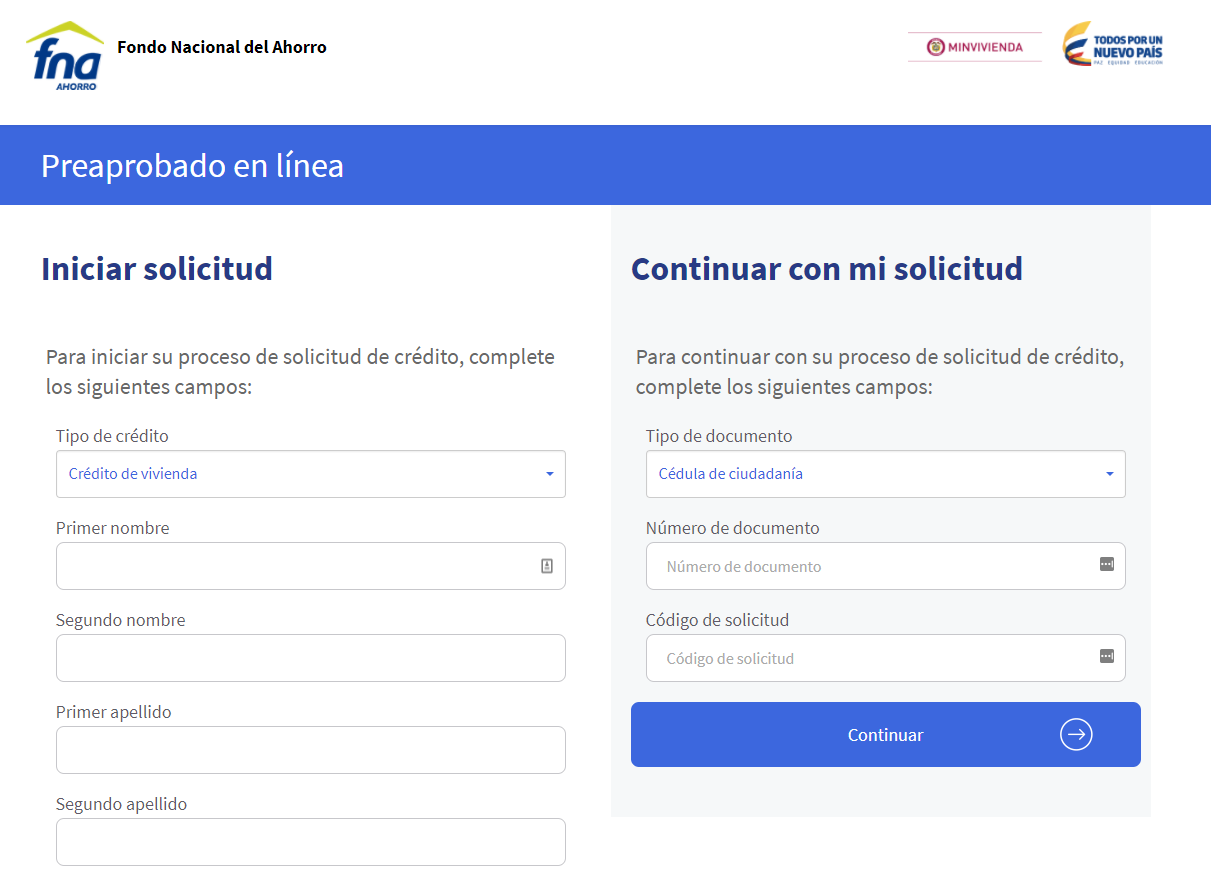Viewport: 1211px width, 882px height.
Task: Click the FNA Ahorro logo
Action: point(65,56)
